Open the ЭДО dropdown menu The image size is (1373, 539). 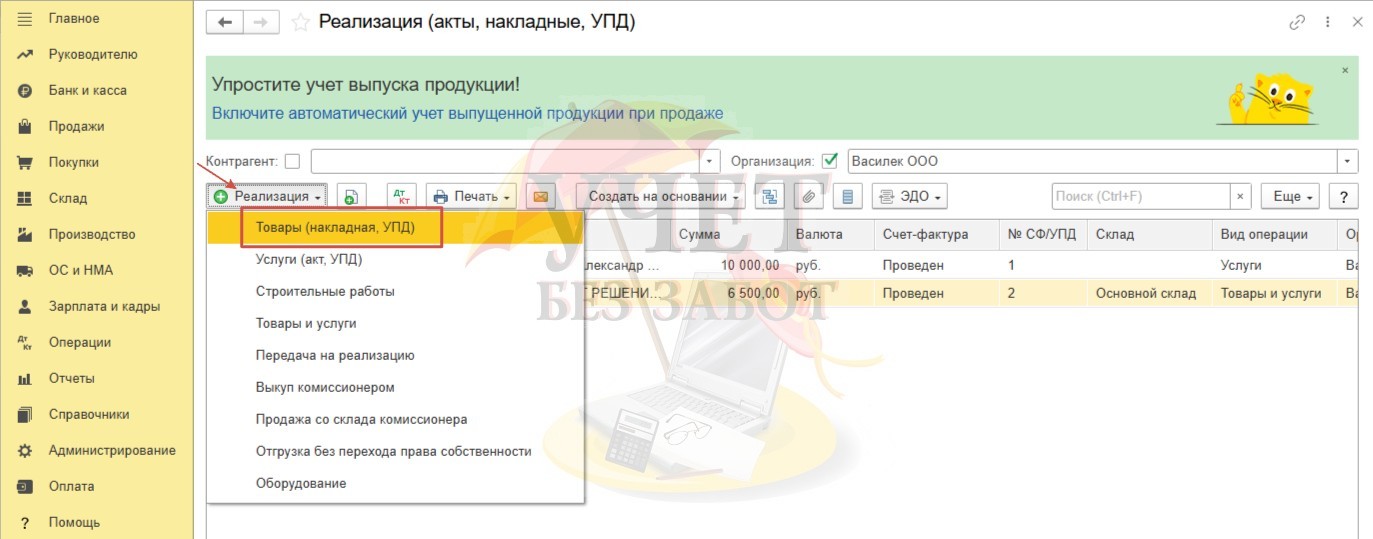909,197
